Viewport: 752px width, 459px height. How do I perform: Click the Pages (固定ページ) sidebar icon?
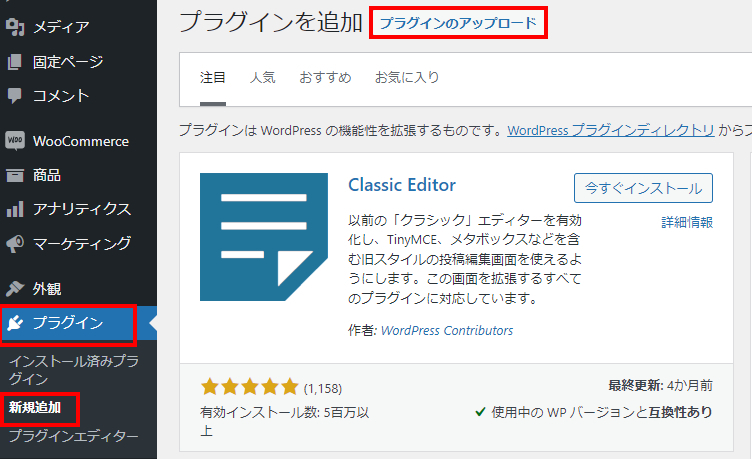(x=15, y=61)
